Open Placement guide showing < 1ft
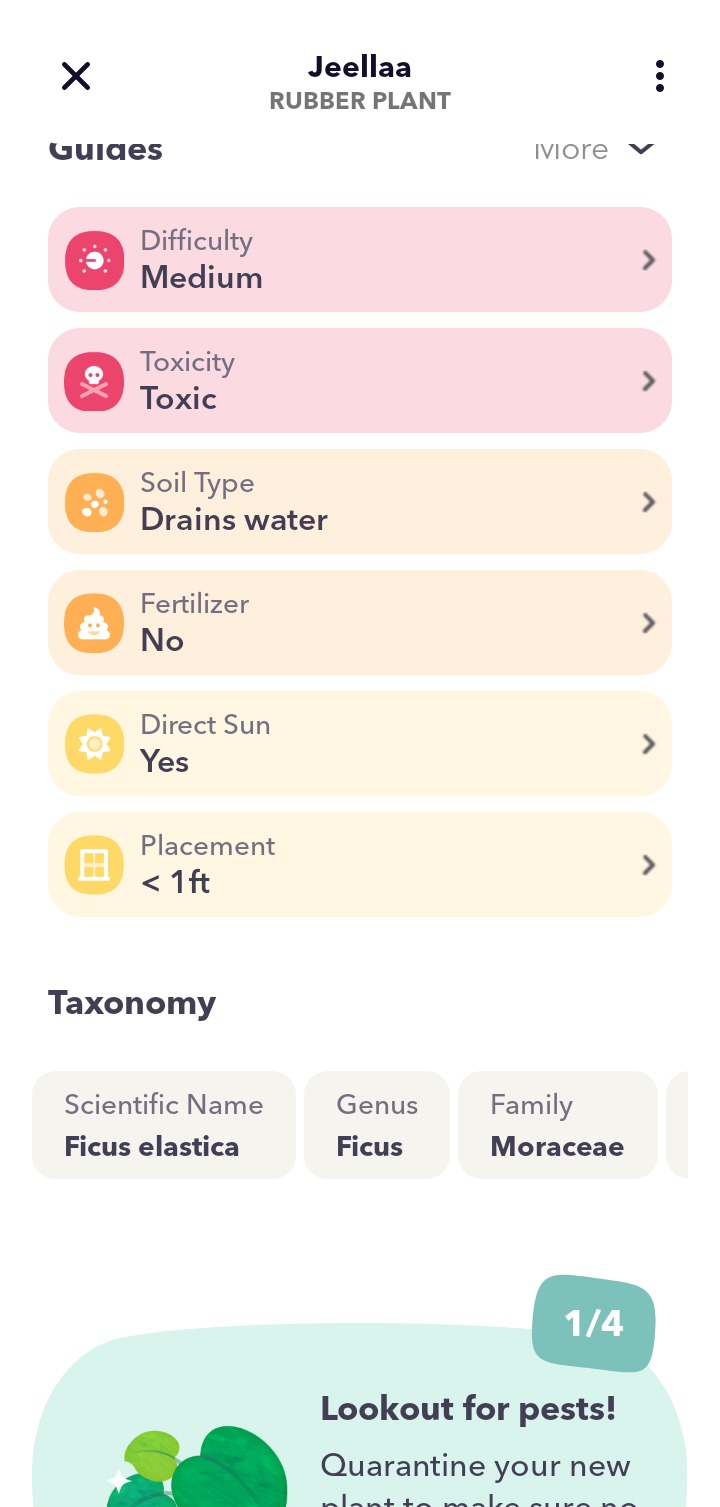The image size is (720, 1507). 360,865
